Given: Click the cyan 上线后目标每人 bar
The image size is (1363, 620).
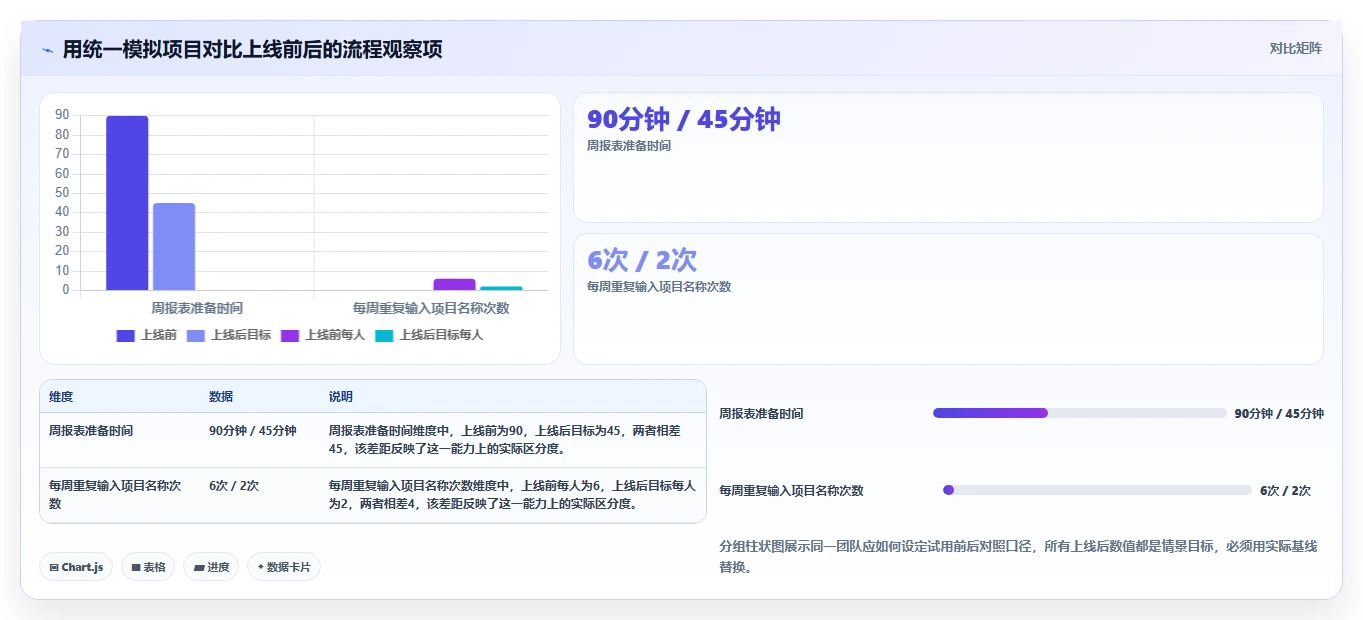Looking at the screenshot, I should [x=501, y=289].
